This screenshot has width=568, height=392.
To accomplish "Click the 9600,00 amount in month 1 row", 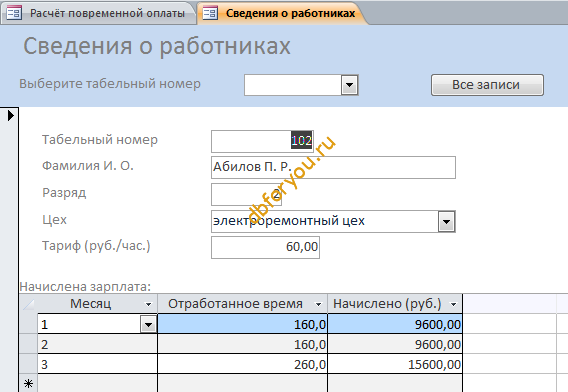I will pyautogui.click(x=395, y=324).
